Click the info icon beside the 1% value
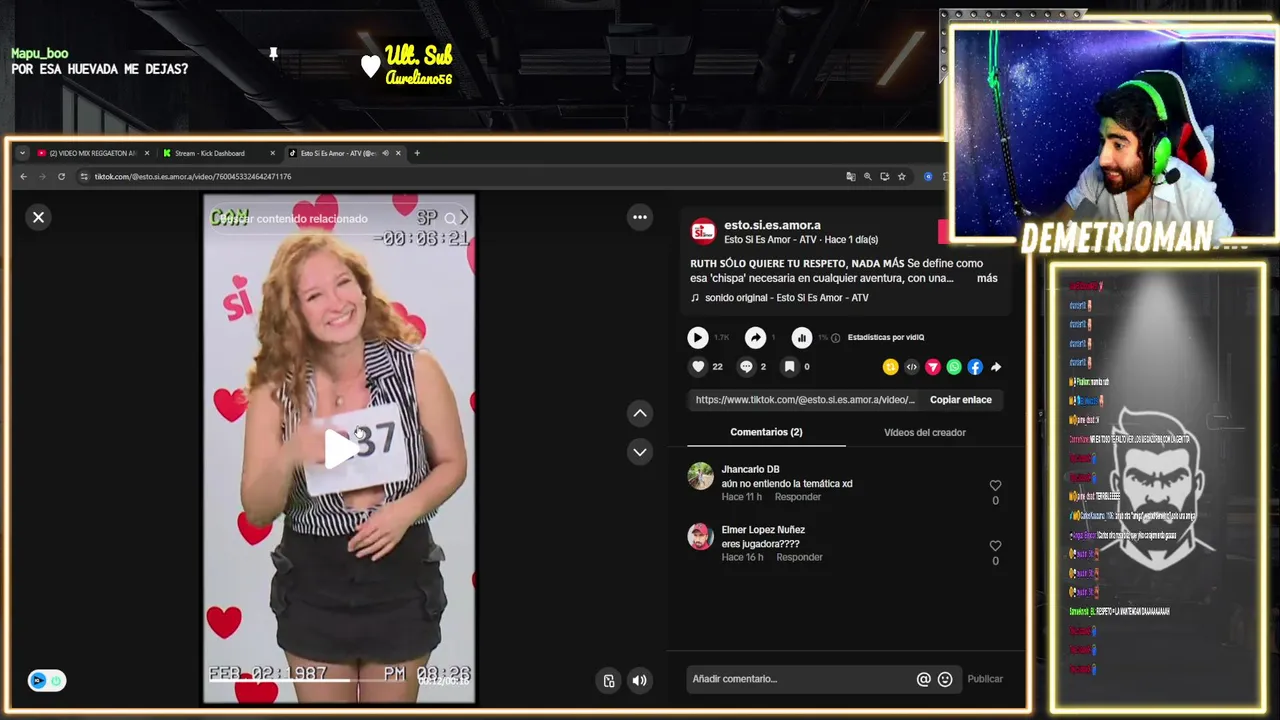The width and height of the screenshot is (1280, 720). coord(836,338)
